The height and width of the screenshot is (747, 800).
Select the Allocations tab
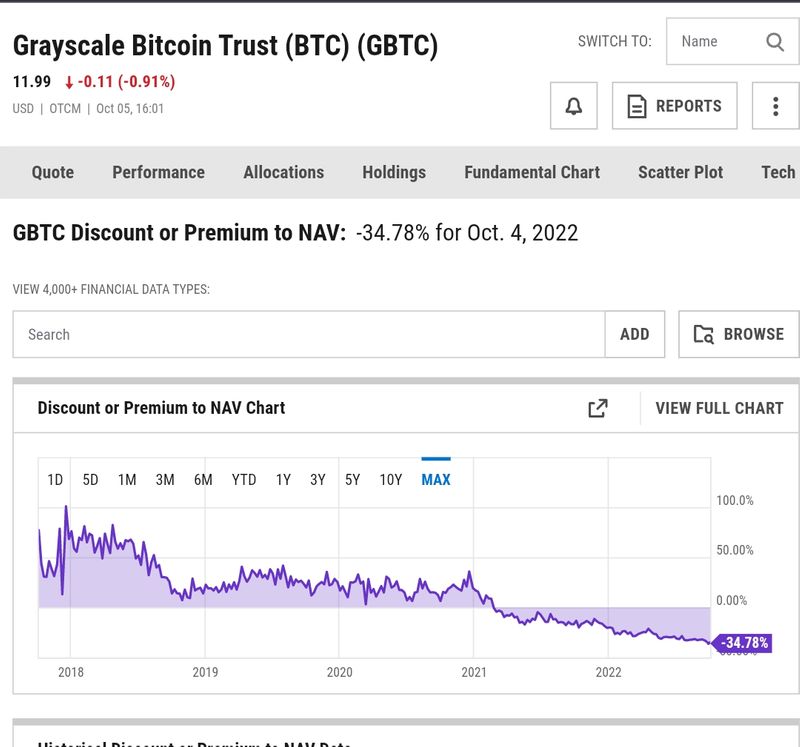coord(283,172)
